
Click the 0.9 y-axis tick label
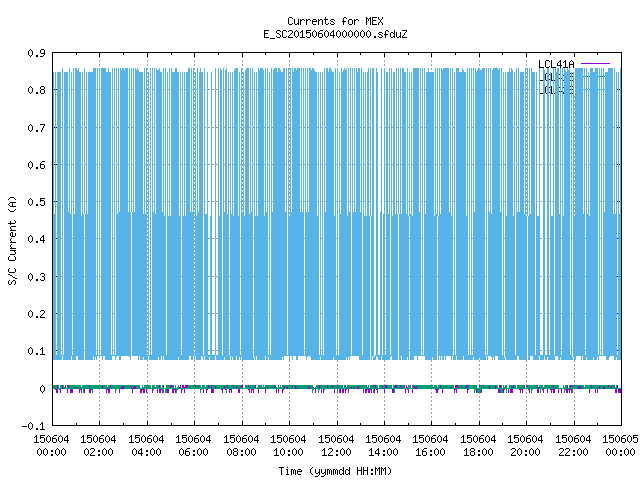coord(36,53)
